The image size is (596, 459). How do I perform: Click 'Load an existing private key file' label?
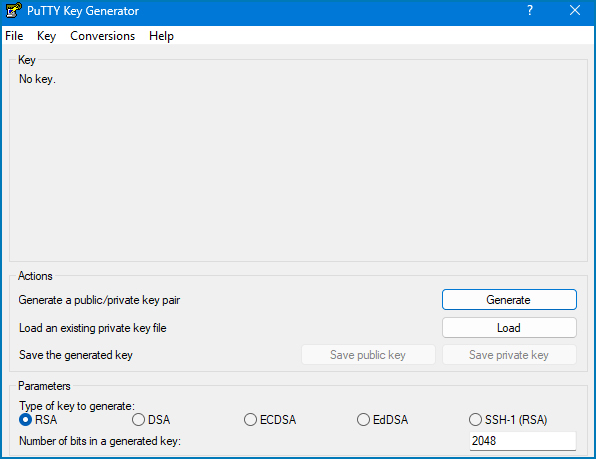pos(93,328)
